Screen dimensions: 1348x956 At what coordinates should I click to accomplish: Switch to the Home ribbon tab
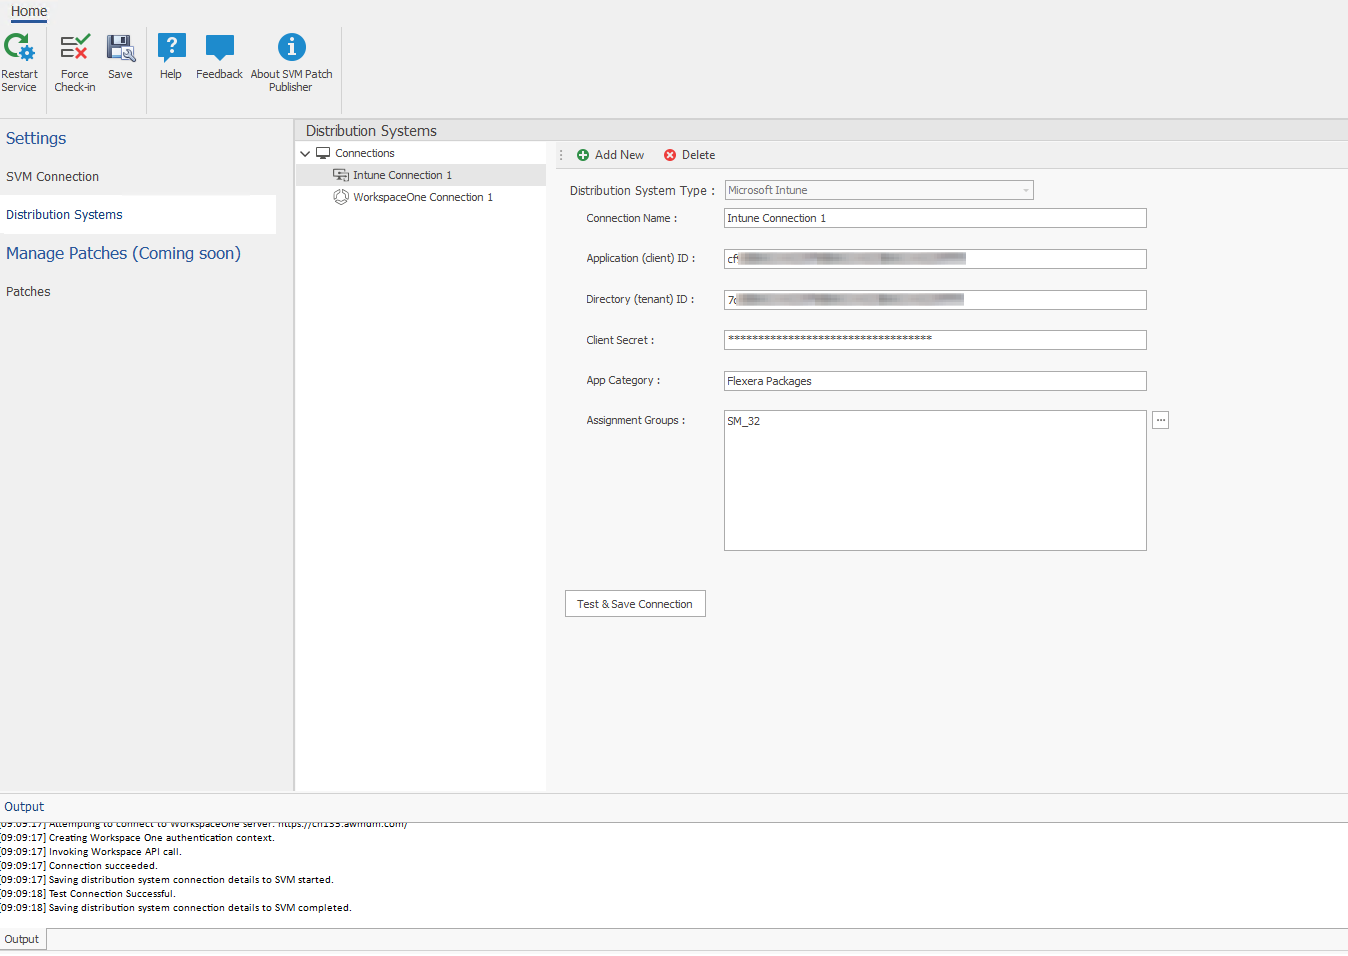point(29,11)
